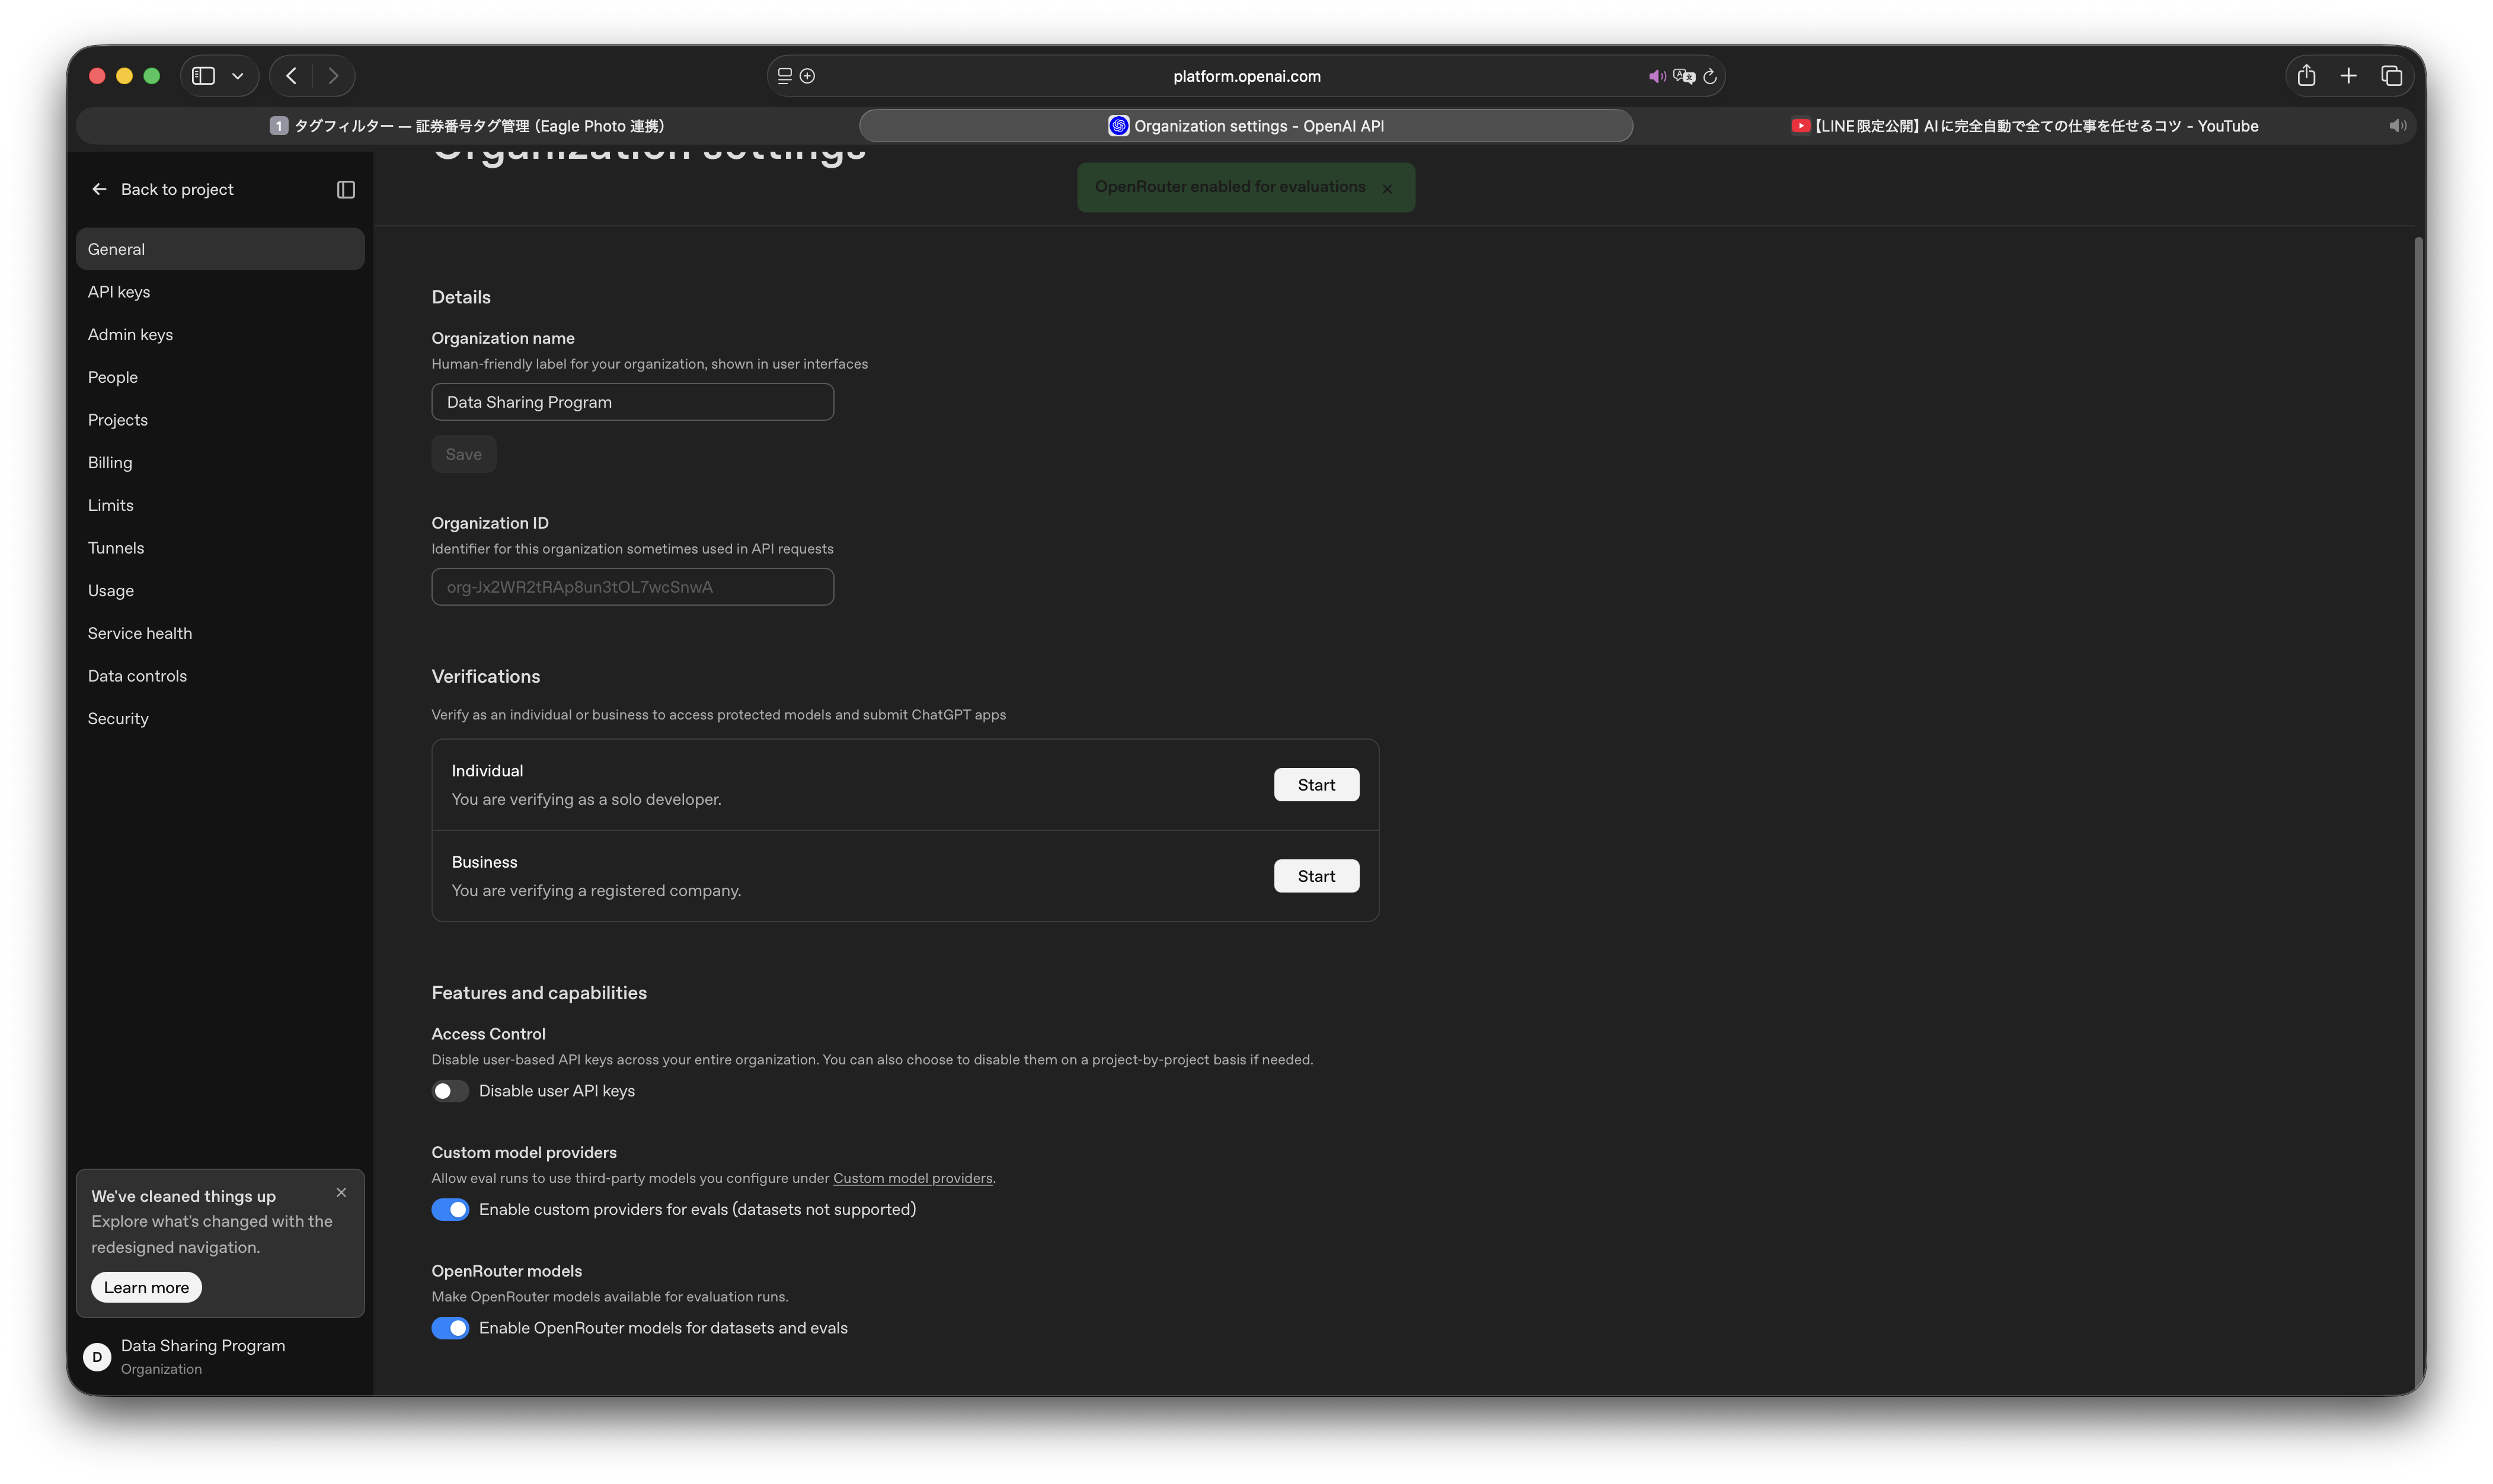The height and width of the screenshot is (1484, 2493).
Task: Open Billing settings
Action: 220,463
